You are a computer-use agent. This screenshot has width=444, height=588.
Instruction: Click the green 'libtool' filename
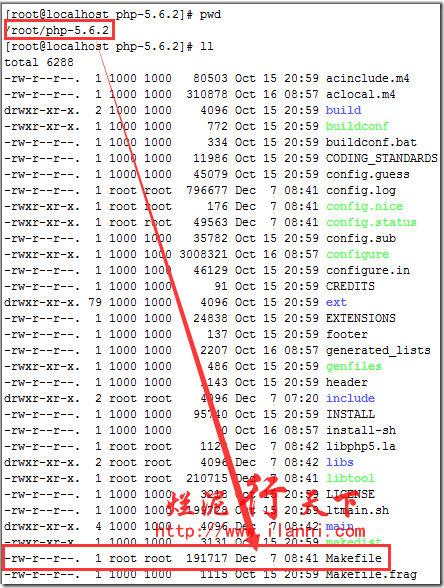(350, 478)
